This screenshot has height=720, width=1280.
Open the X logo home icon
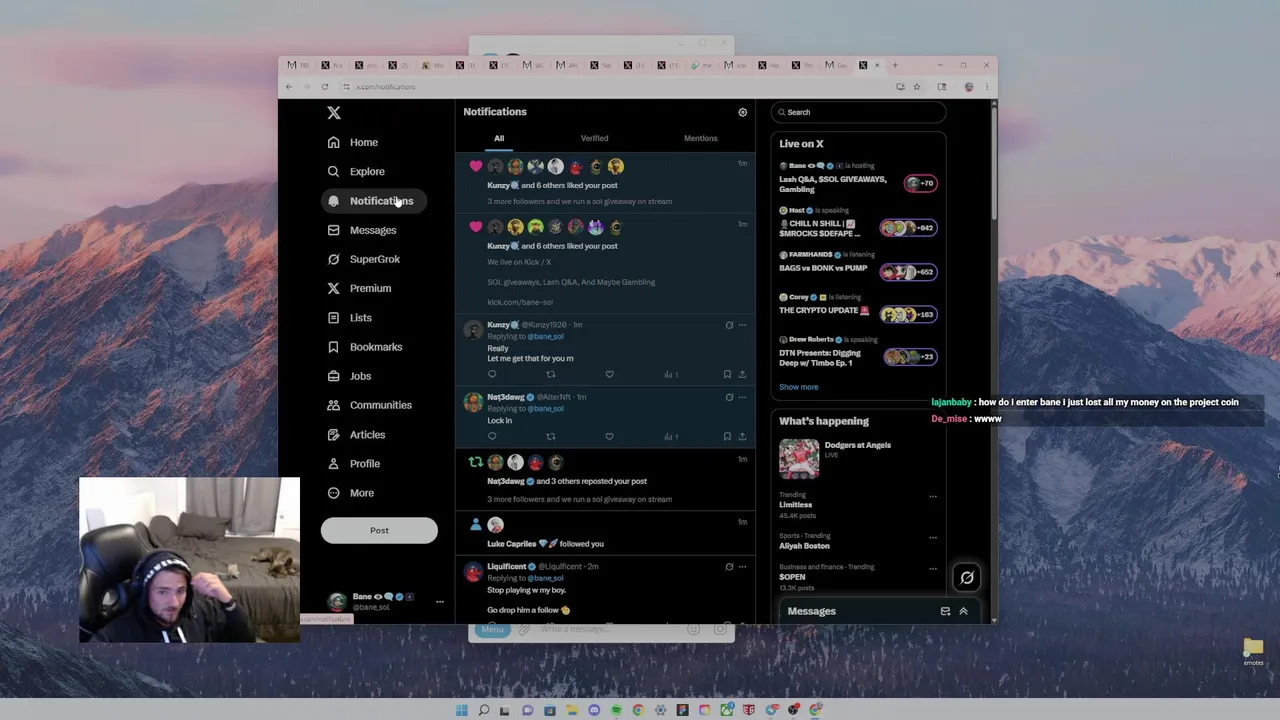tap(334, 113)
